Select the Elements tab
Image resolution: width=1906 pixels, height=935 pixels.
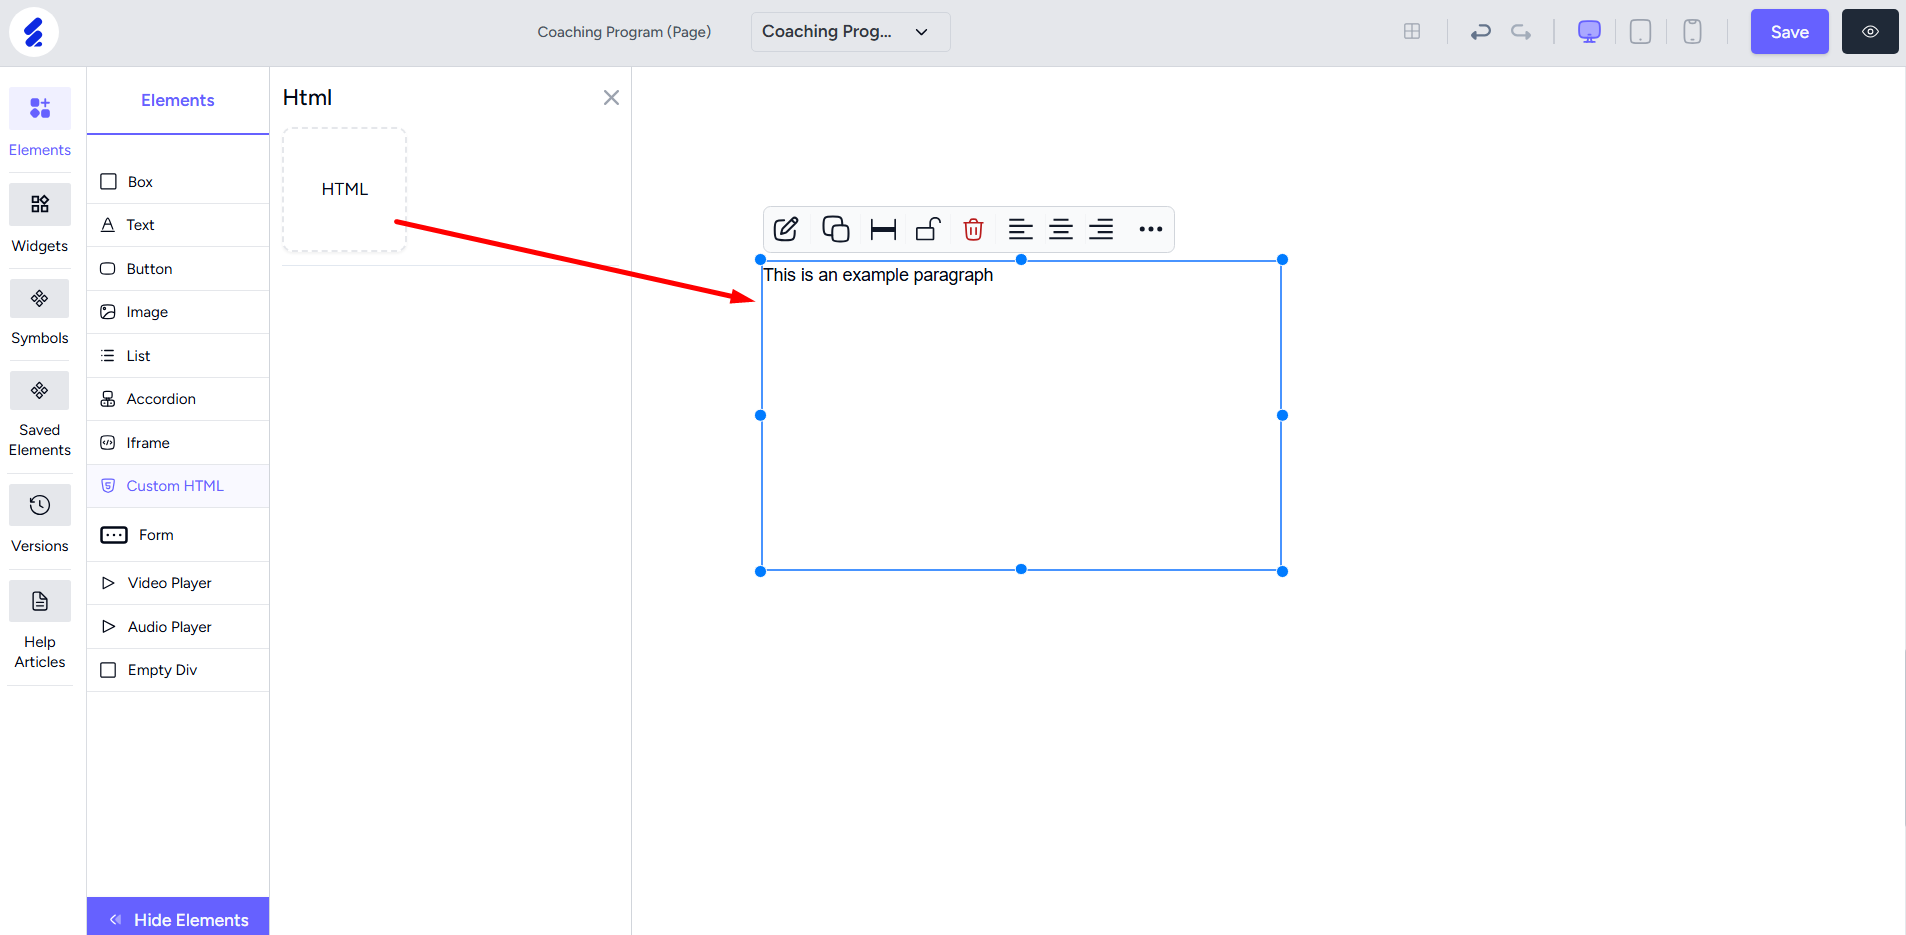coord(178,100)
